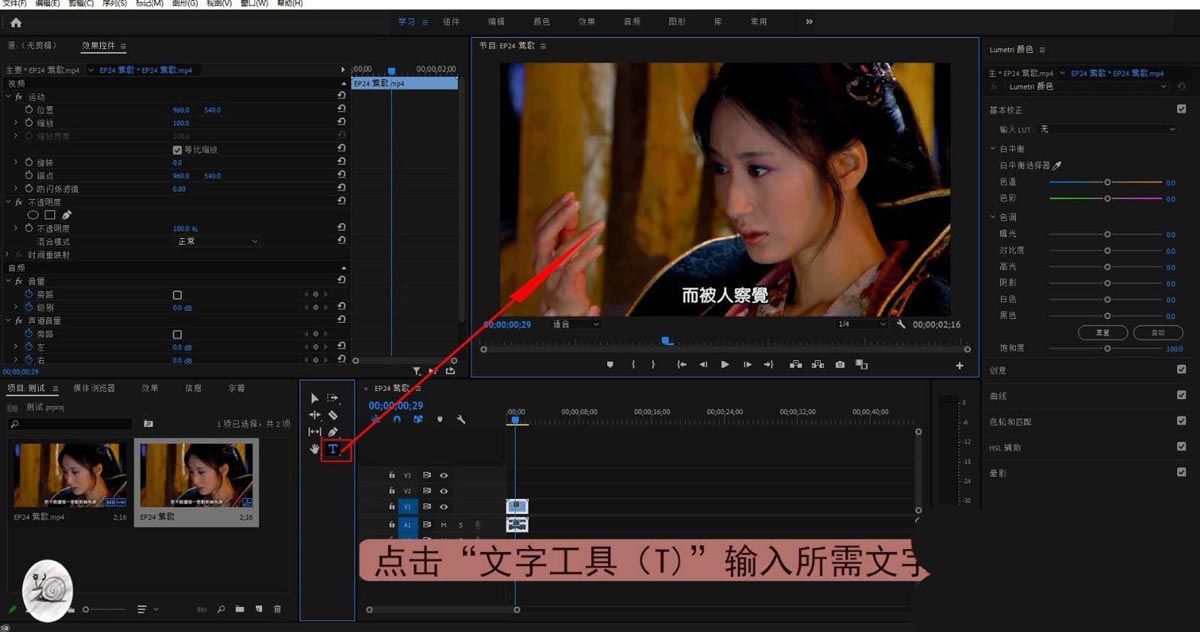This screenshot has width=1200, height=632.
Task: Select the opacity pen mask tool
Action: coord(67,215)
